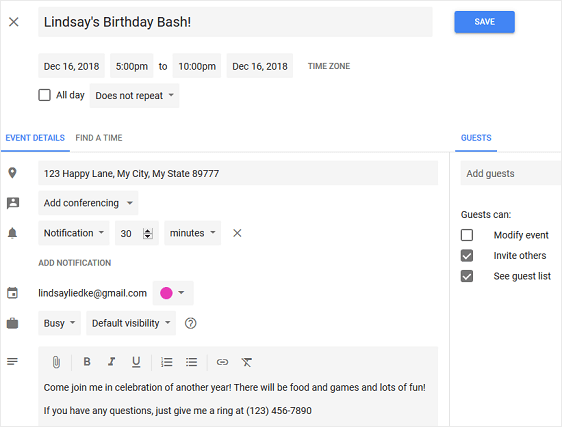Uncheck the Invite others guest permission
This screenshot has width=562, height=427.
tap(467, 256)
